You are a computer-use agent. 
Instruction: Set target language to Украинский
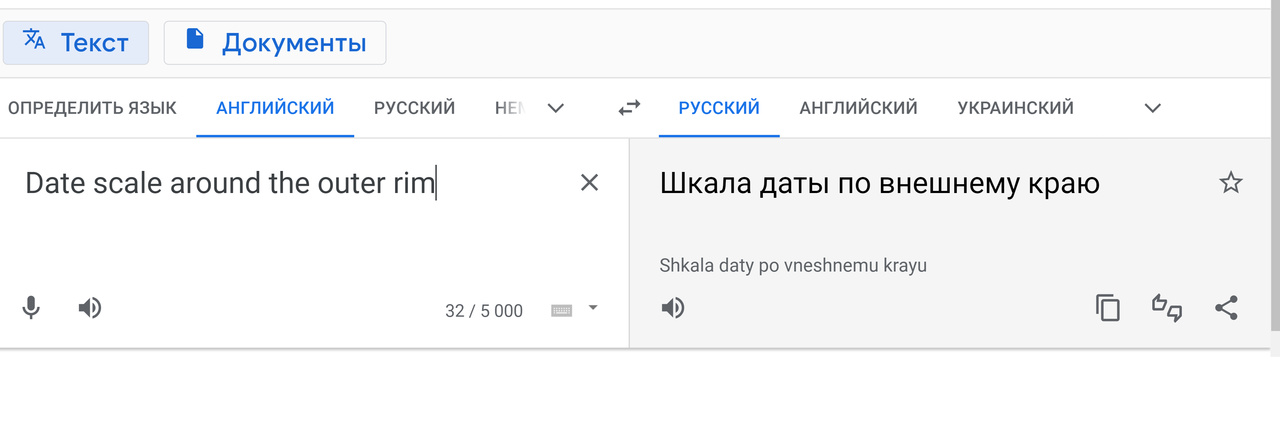[1015, 108]
